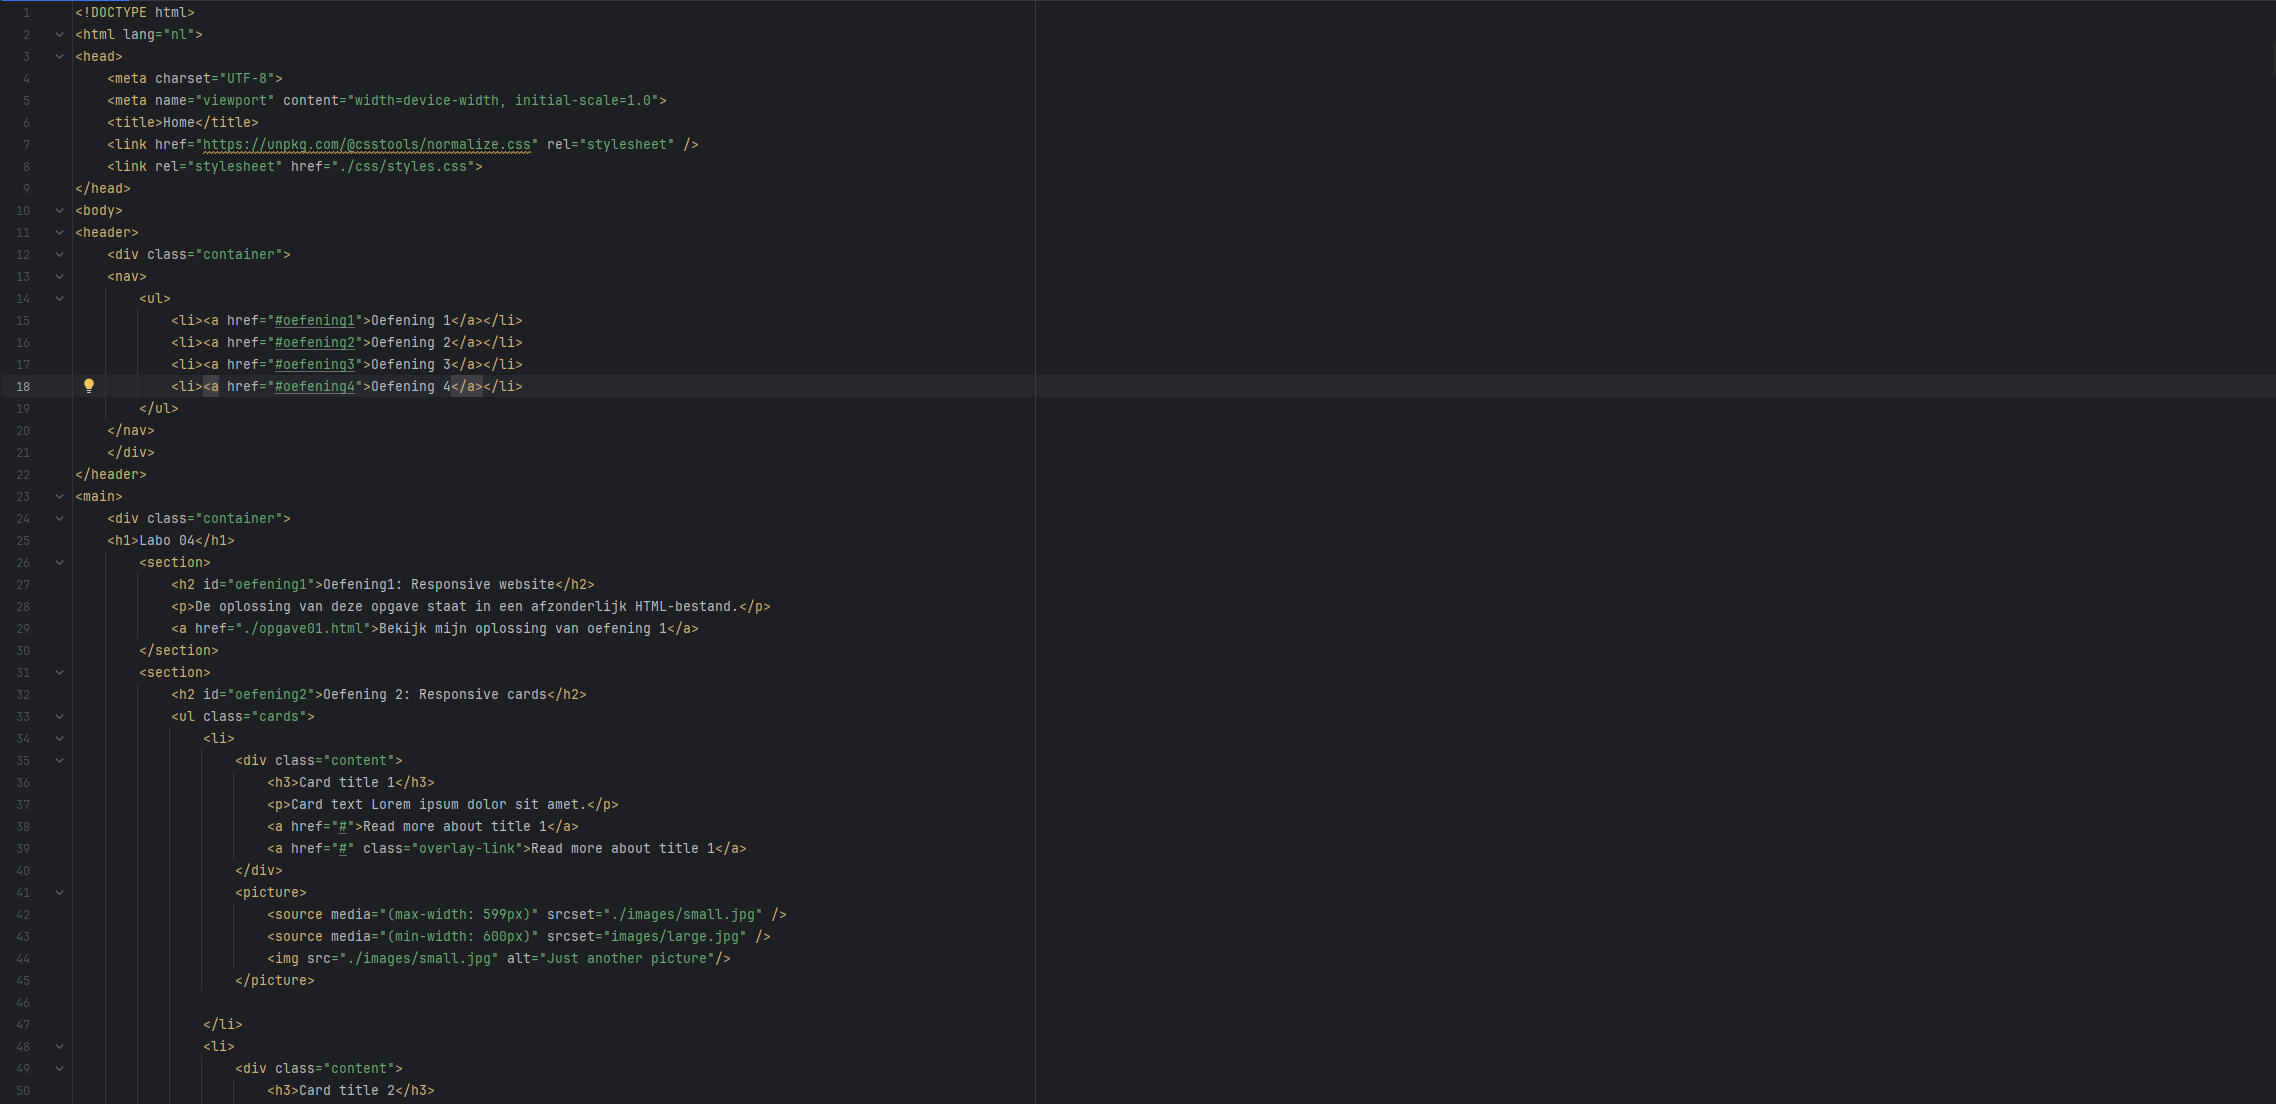The width and height of the screenshot is (2276, 1104).
Task: Click the viewport content value
Action: [x=503, y=101]
